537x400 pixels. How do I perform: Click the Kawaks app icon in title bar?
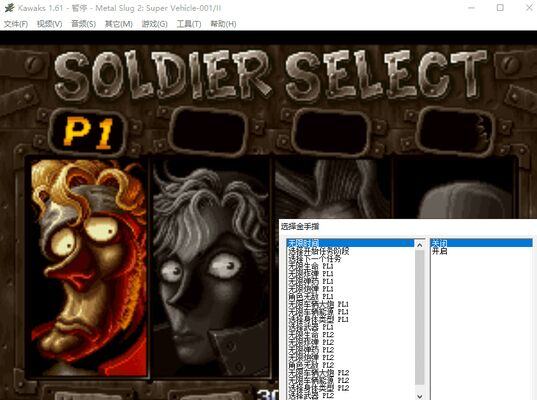[x=9, y=8]
